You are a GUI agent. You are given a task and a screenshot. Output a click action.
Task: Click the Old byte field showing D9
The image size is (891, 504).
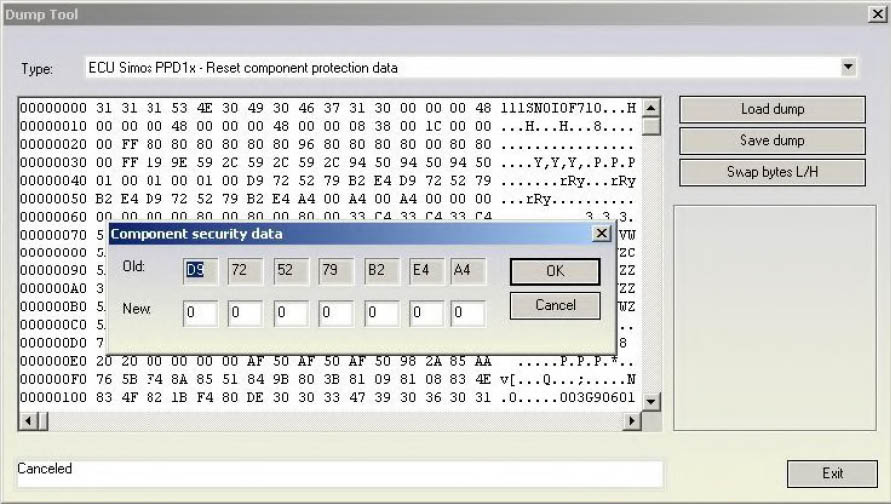[x=200, y=271]
